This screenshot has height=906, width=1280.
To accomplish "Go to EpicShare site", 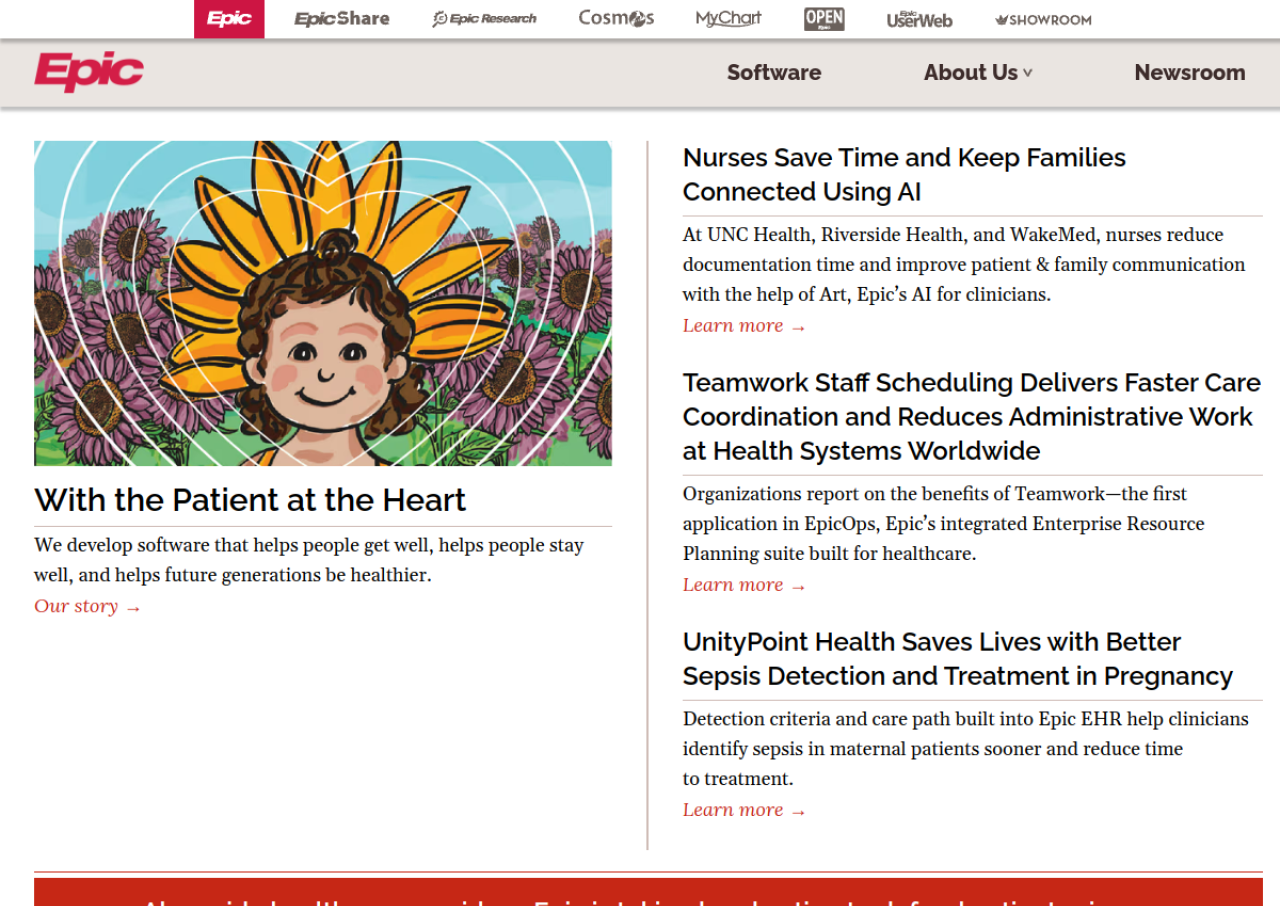I will tap(342, 19).
